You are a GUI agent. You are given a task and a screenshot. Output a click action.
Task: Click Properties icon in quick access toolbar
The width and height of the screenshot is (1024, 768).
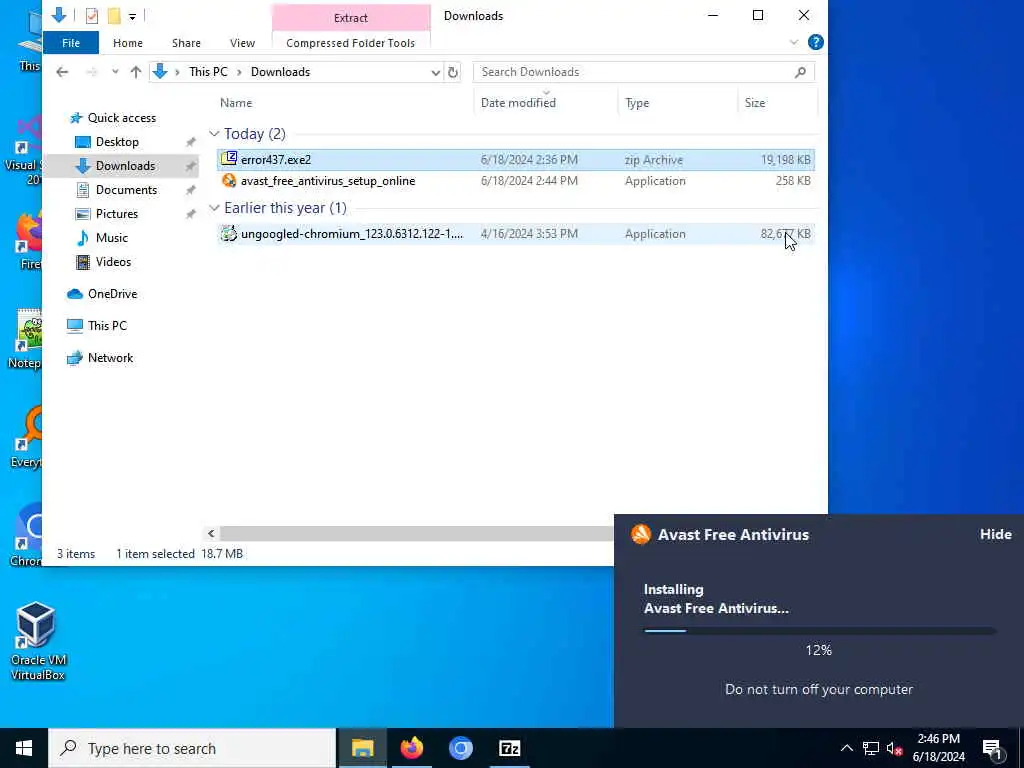pos(91,16)
